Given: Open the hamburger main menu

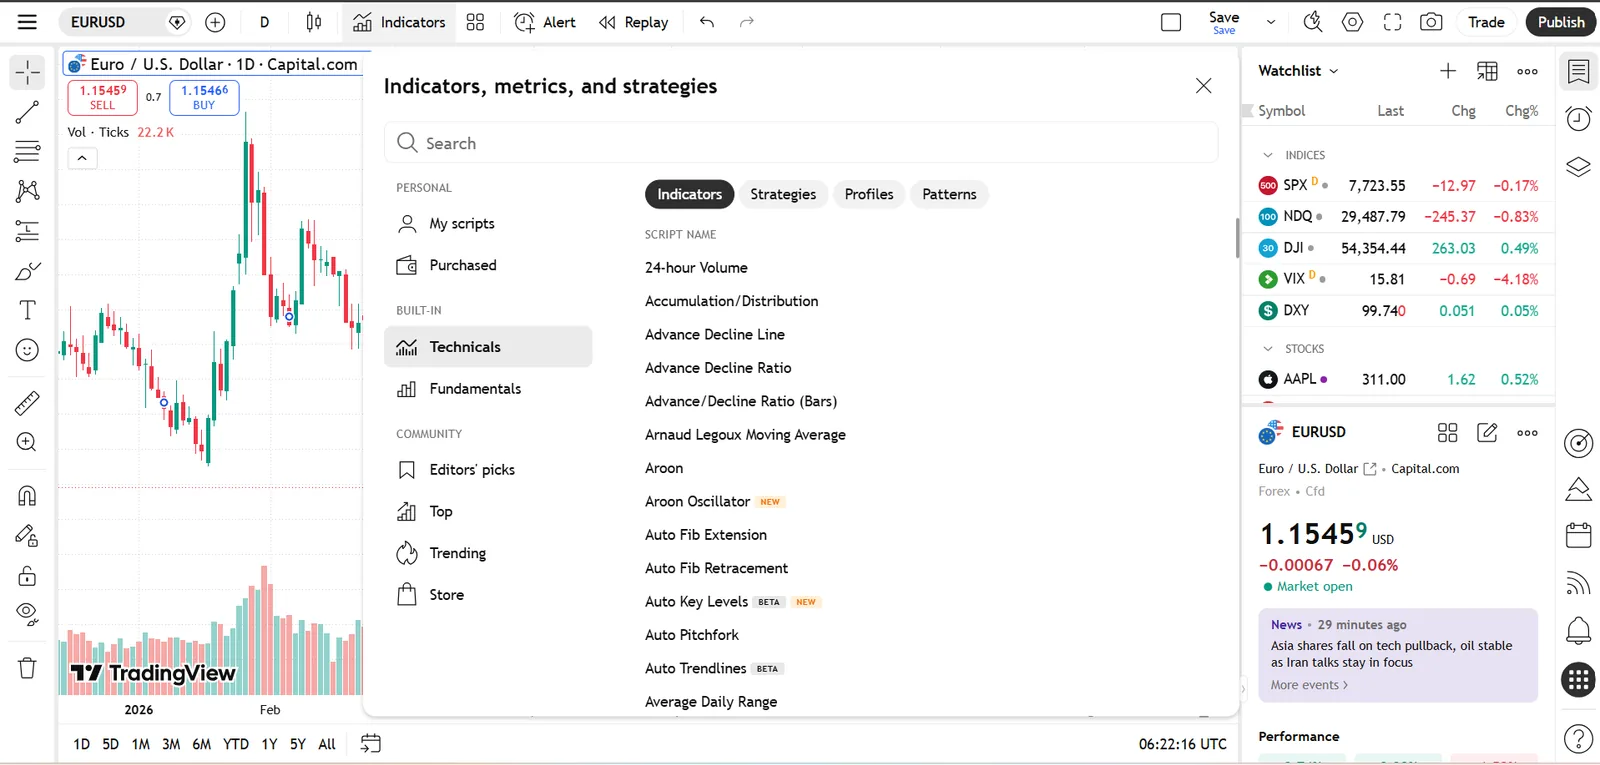Looking at the screenshot, I should point(27,22).
